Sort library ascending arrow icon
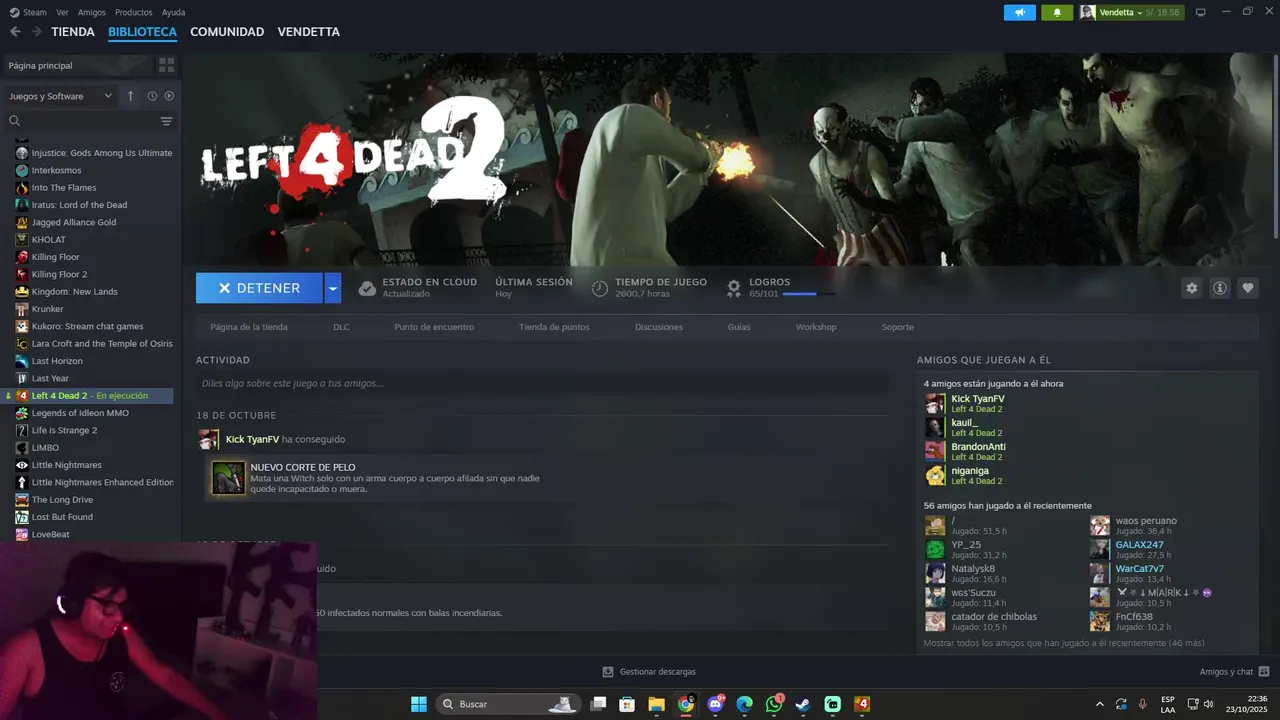The height and width of the screenshot is (720, 1280). coord(130,96)
